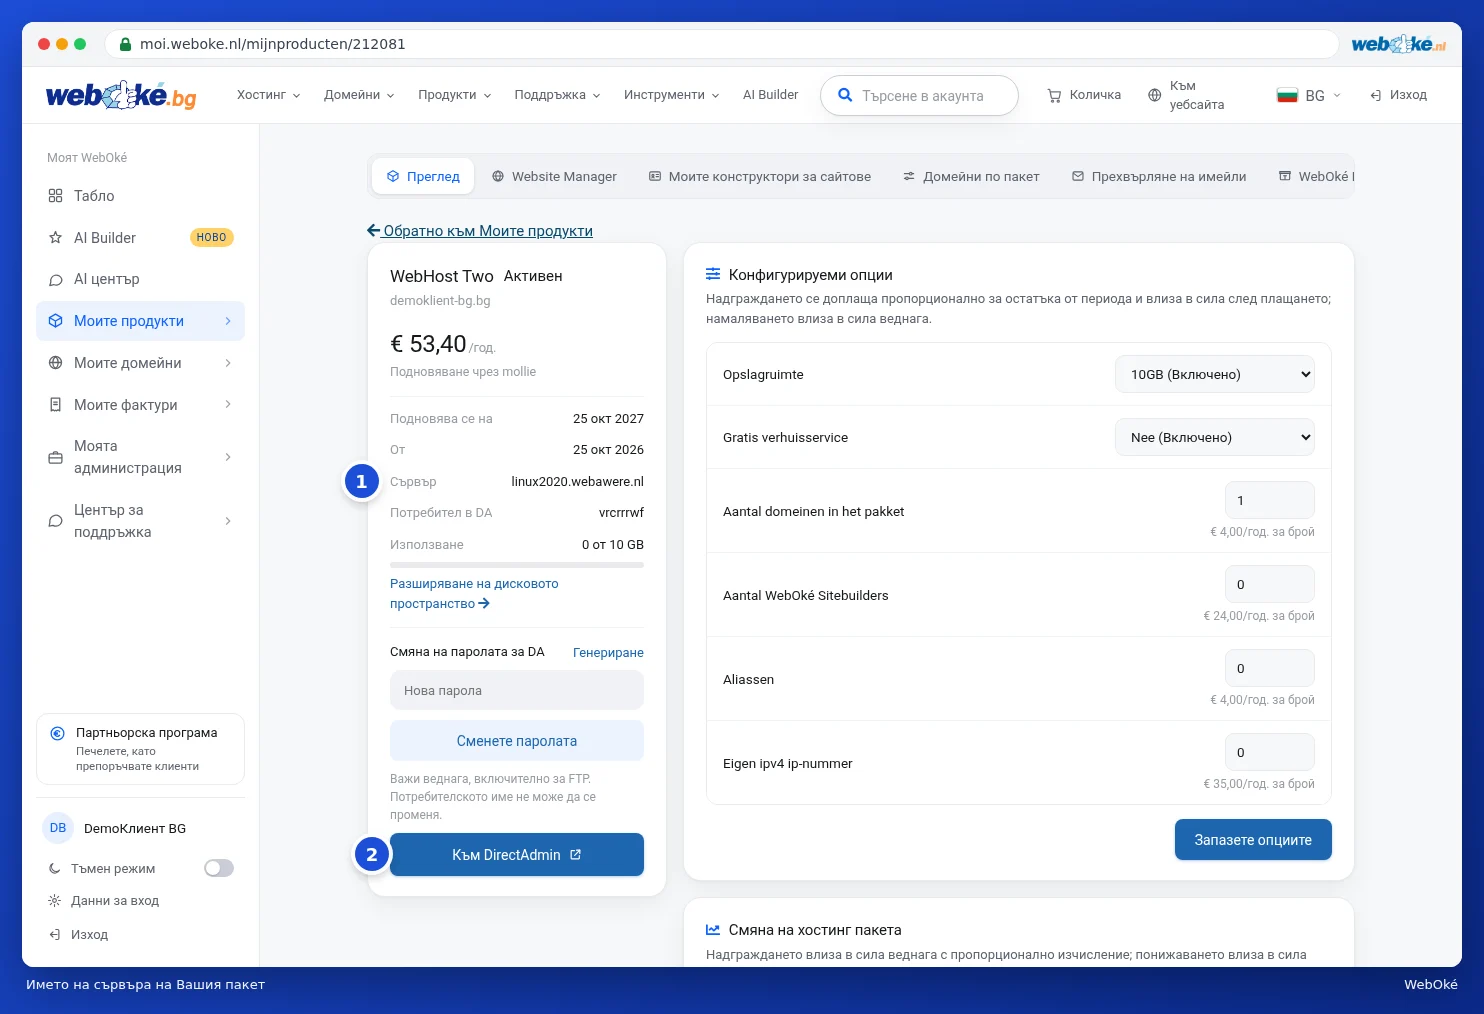The width and height of the screenshot is (1484, 1014).
Task: Open AI център in sidebar
Action: click(x=140, y=279)
